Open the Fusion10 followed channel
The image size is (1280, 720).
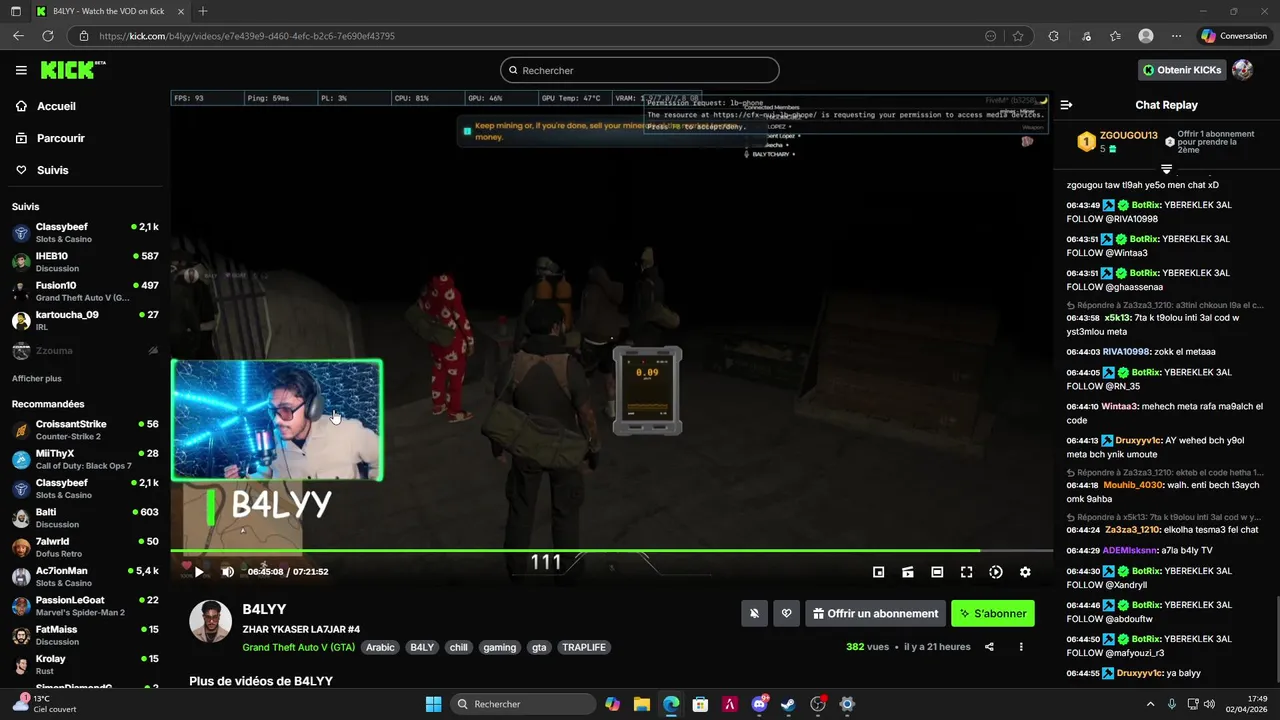85,291
